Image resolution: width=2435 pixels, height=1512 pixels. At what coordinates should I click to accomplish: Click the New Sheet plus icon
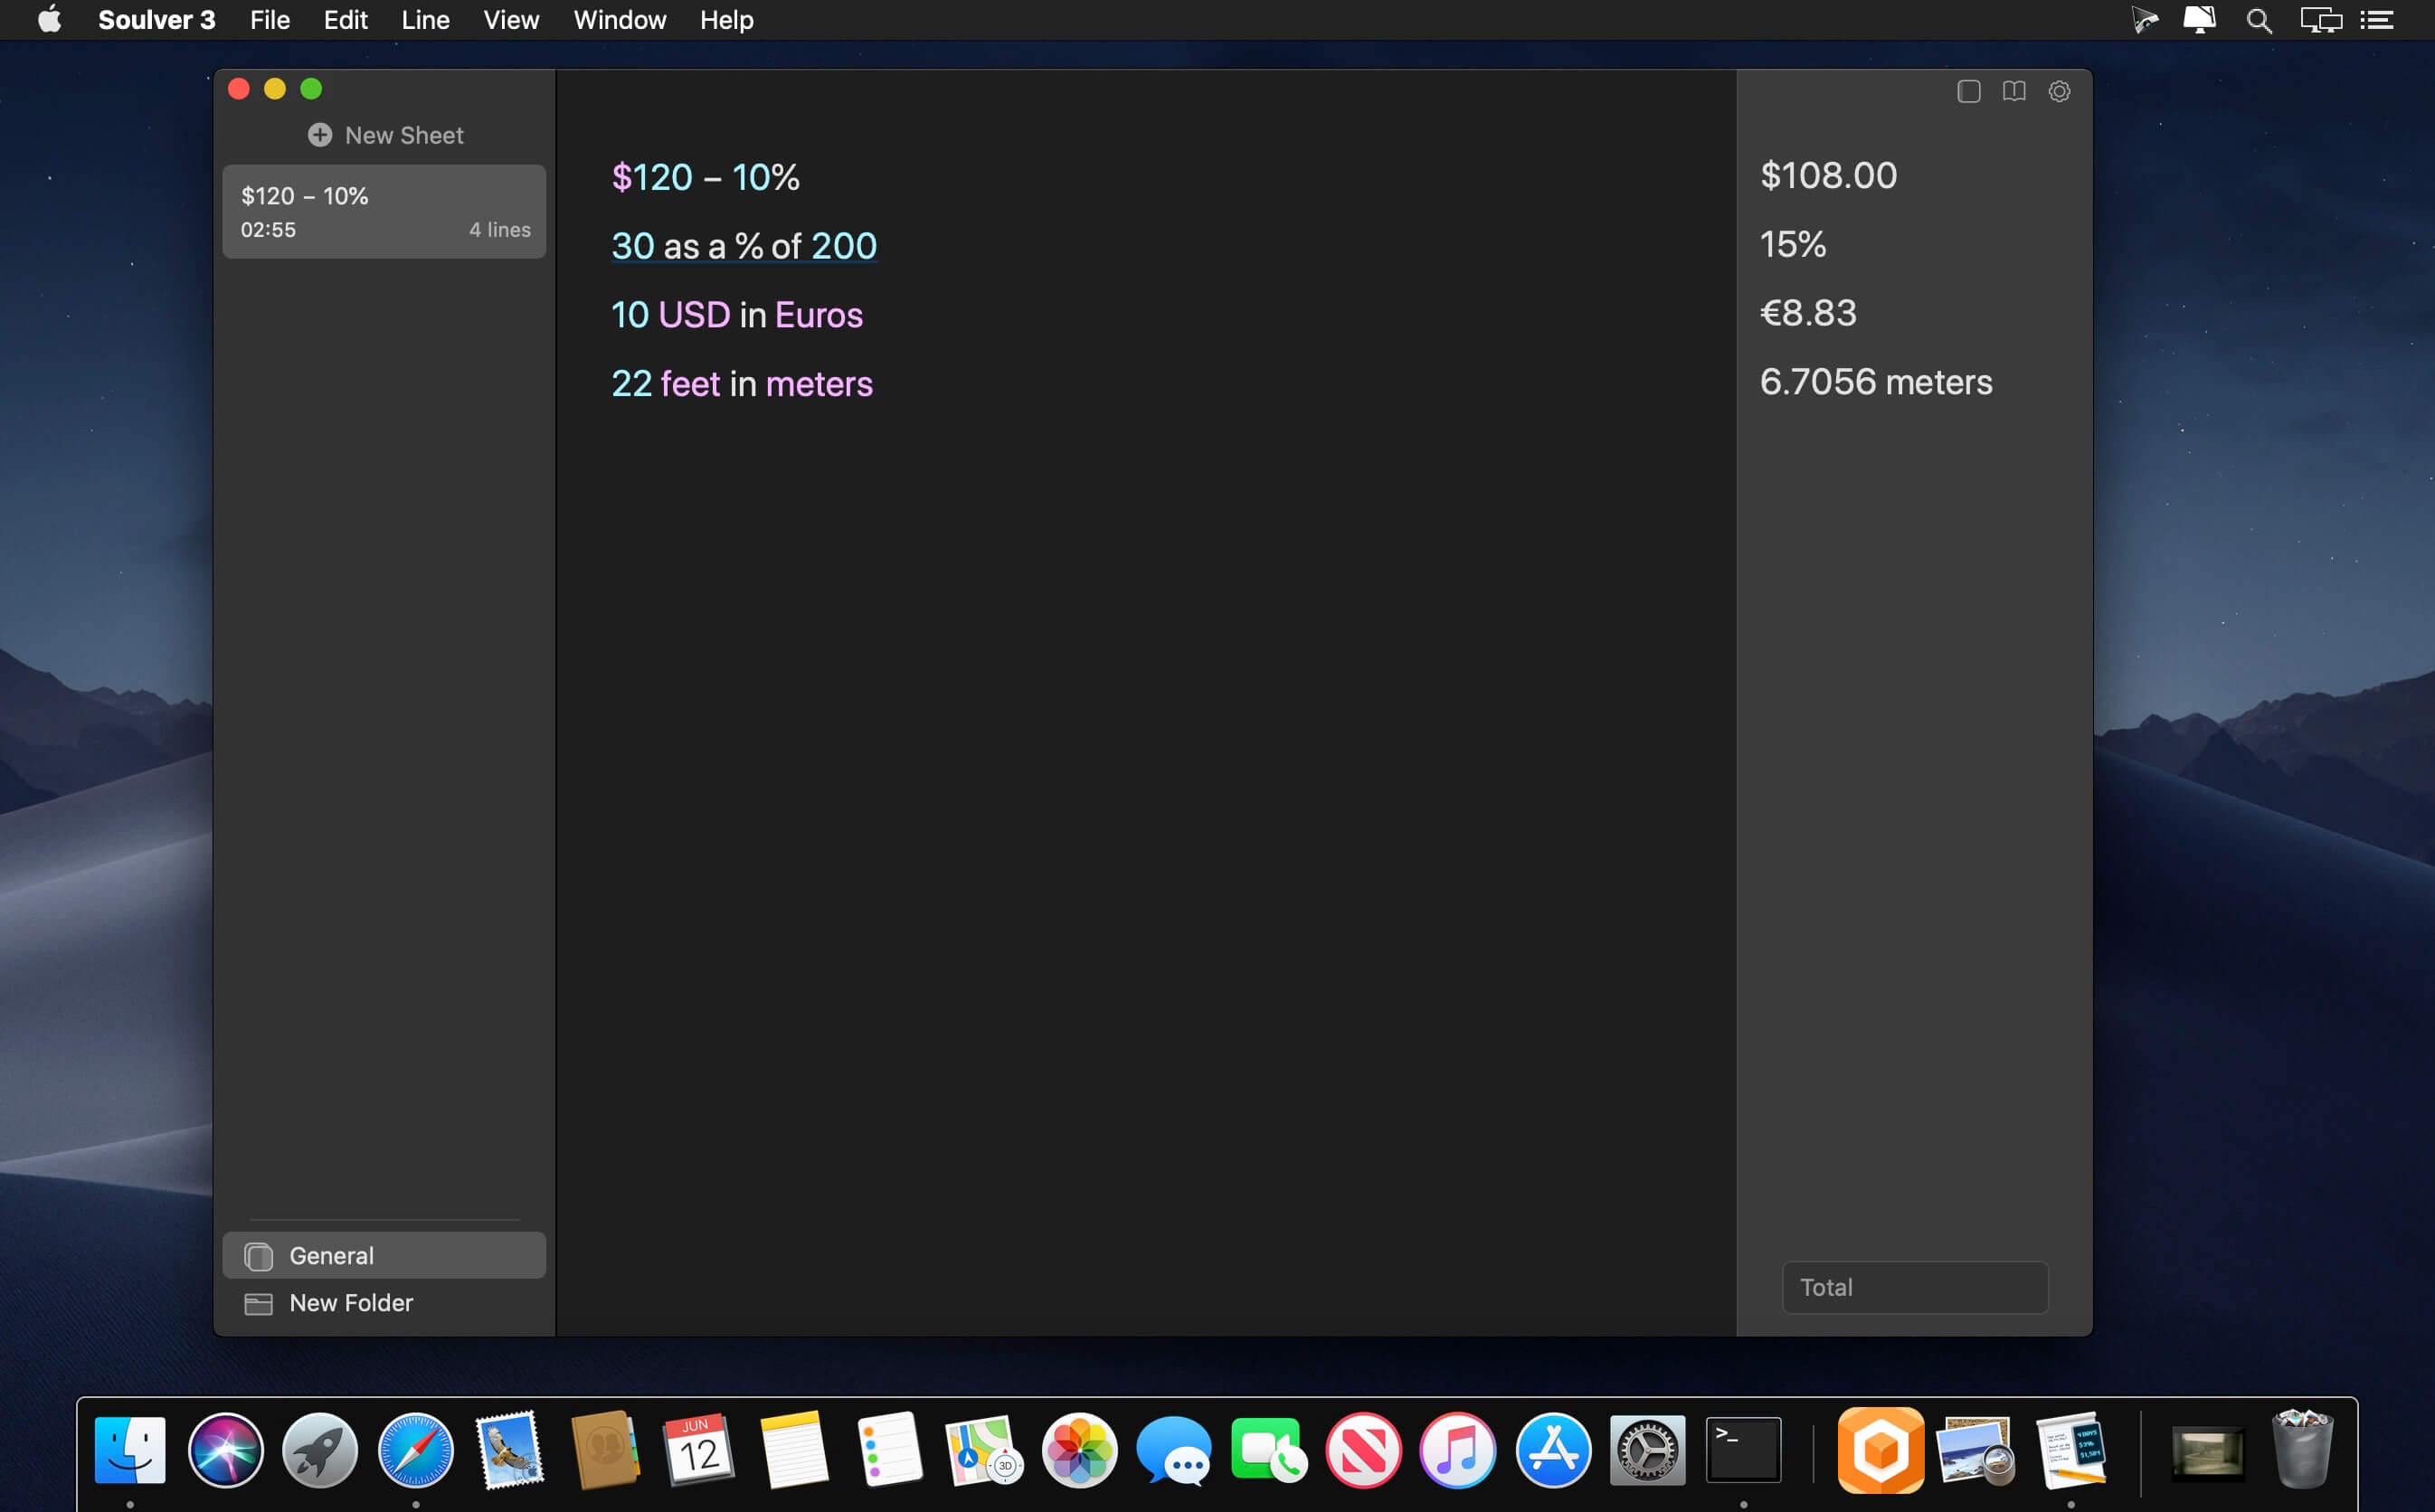(320, 135)
